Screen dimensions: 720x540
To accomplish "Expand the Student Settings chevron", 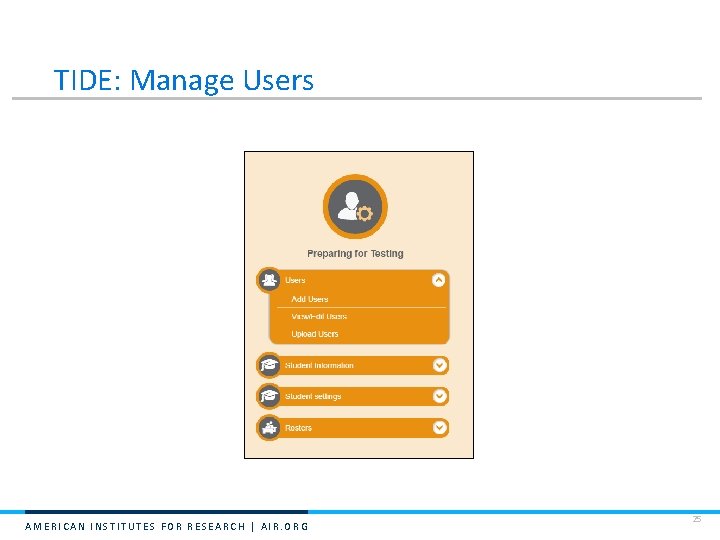I will pyautogui.click(x=439, y=396).
